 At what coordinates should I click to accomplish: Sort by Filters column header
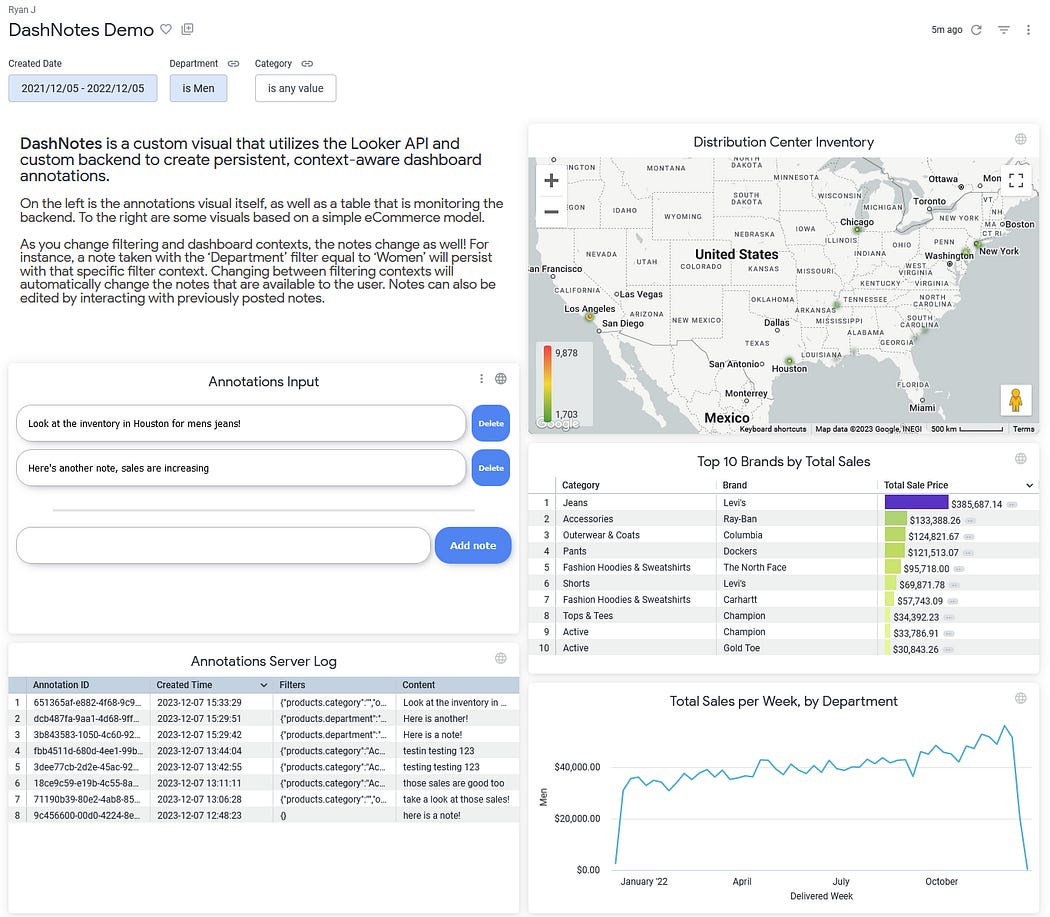[292, 685]
